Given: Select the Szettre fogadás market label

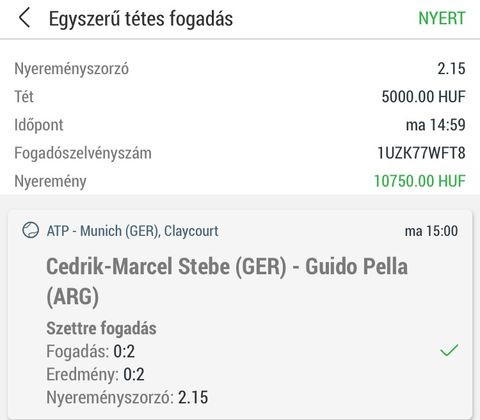Looking at the screenshot, I should [101, 328].
